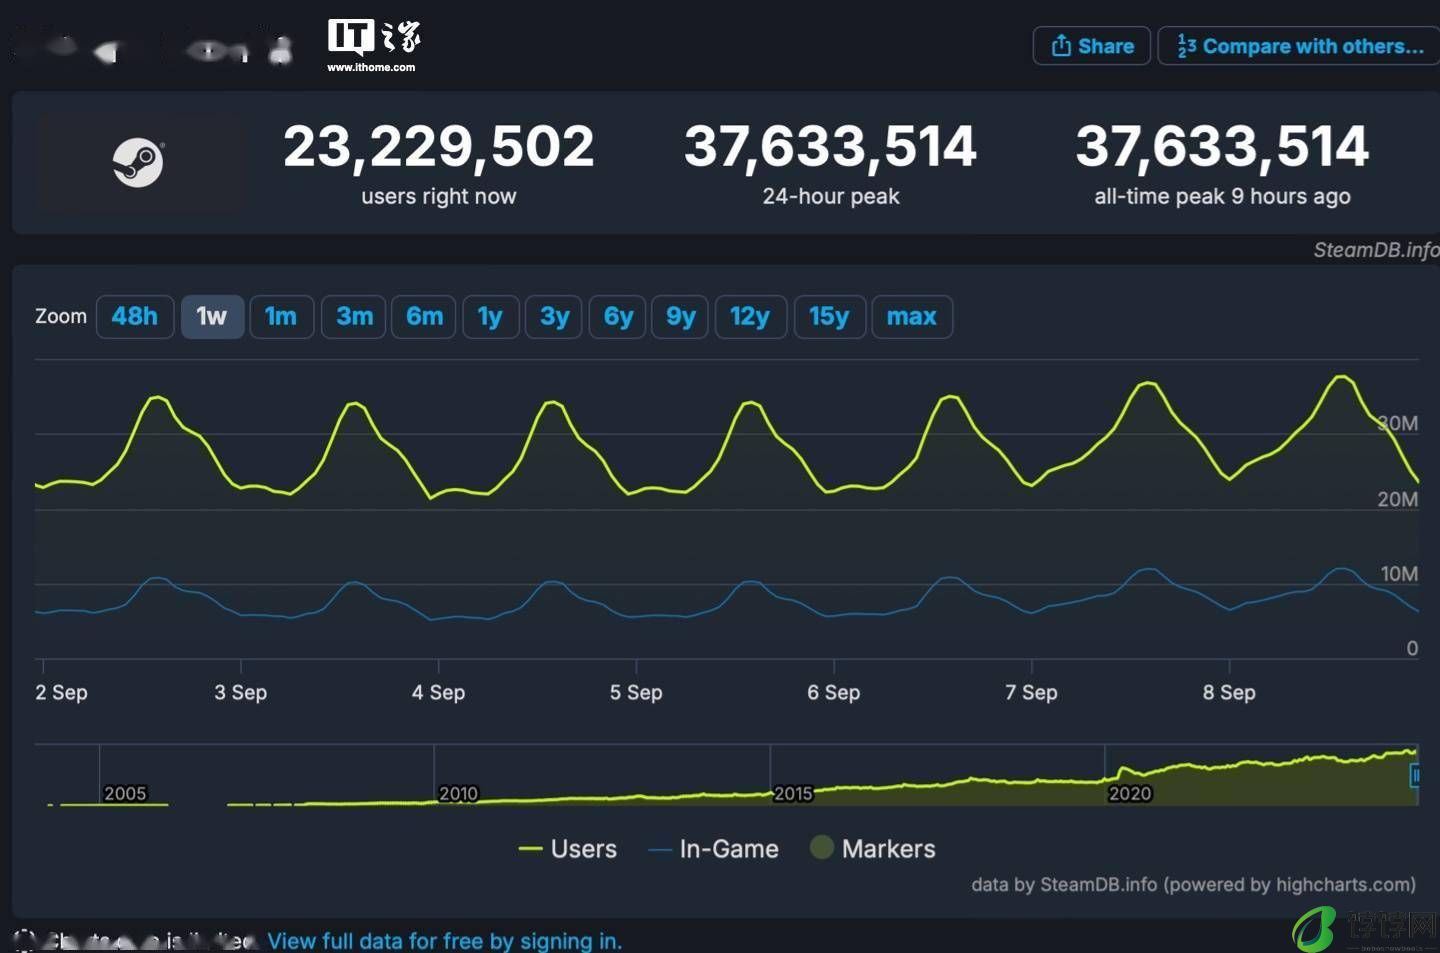
Task: Click the 20M y-axis label
Action: (1397, 499)
